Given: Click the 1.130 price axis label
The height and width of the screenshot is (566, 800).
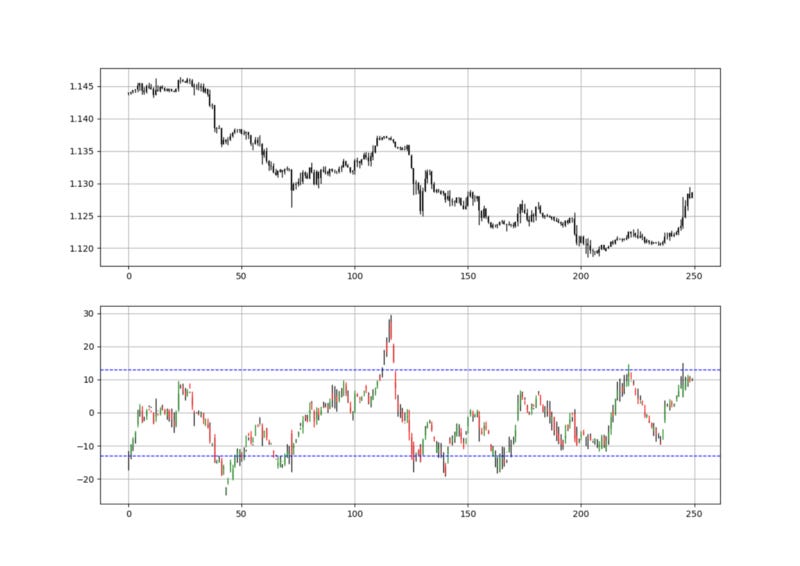Looking at the screenshot, I should [82, 184].
